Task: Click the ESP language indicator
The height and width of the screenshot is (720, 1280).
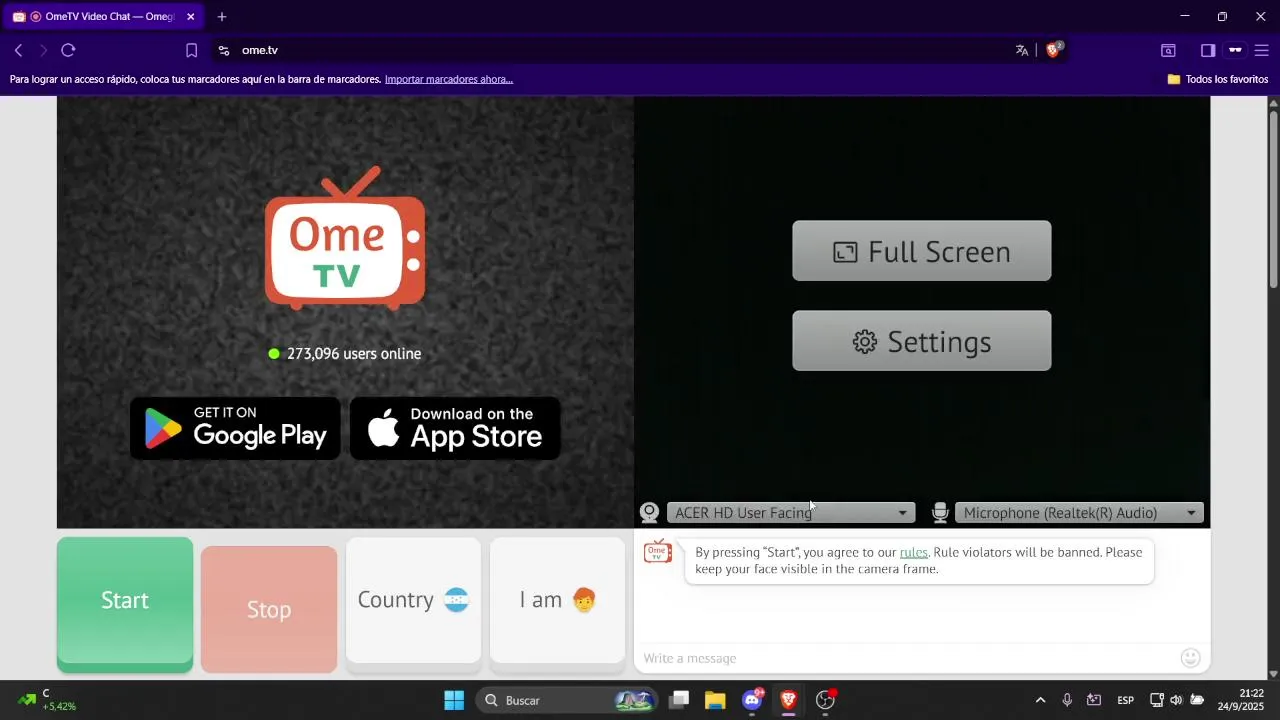Action: (x=1125, y=700)
